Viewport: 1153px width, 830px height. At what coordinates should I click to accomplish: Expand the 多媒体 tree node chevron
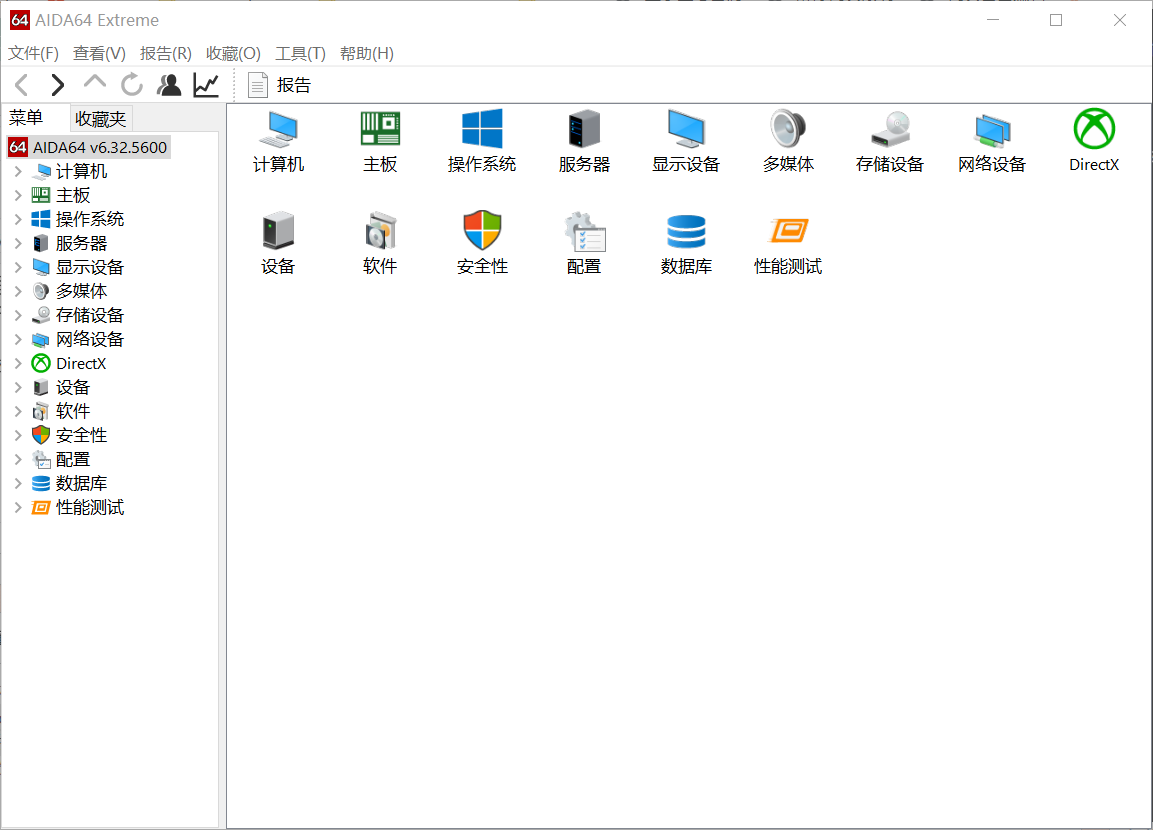(18, 291)
